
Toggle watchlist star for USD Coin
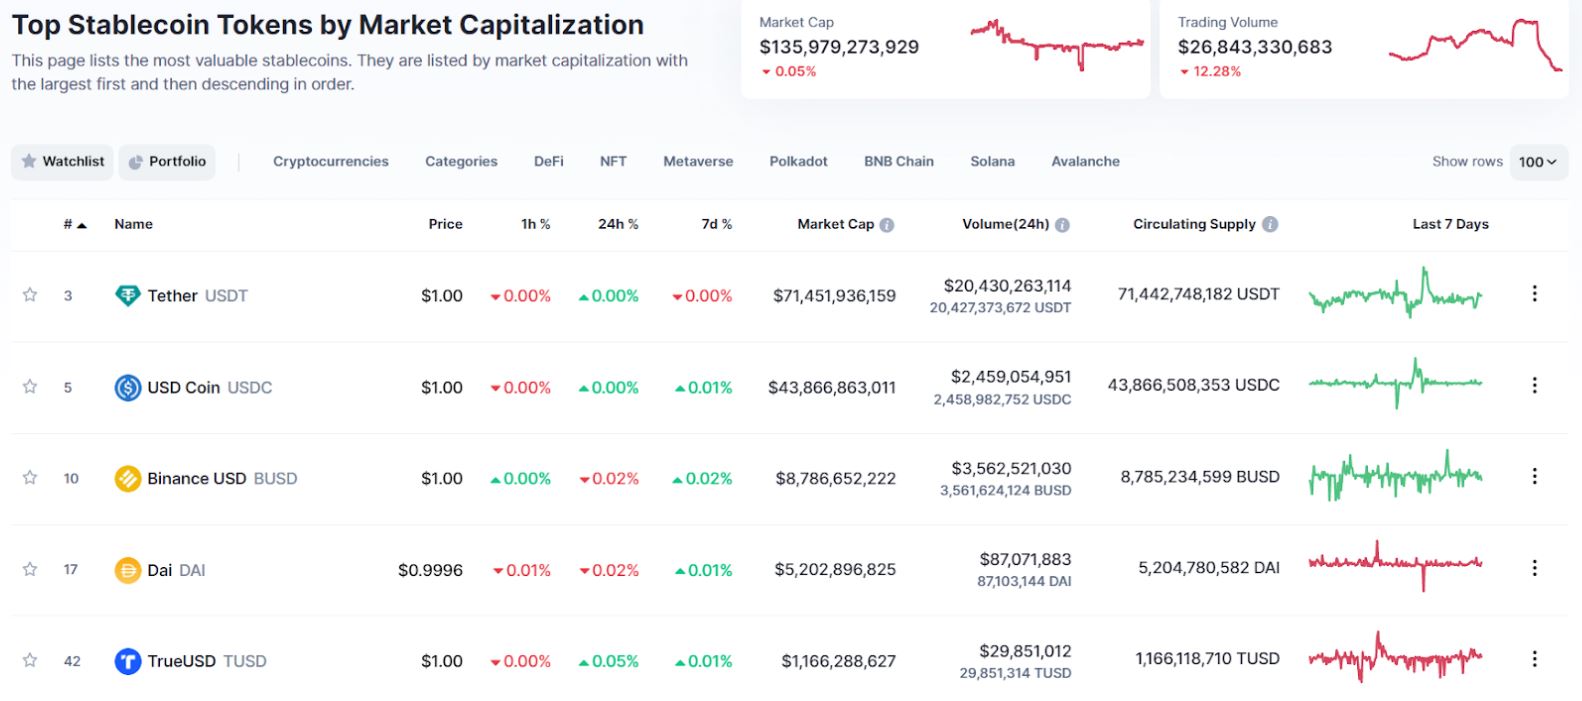pos(30,386)
